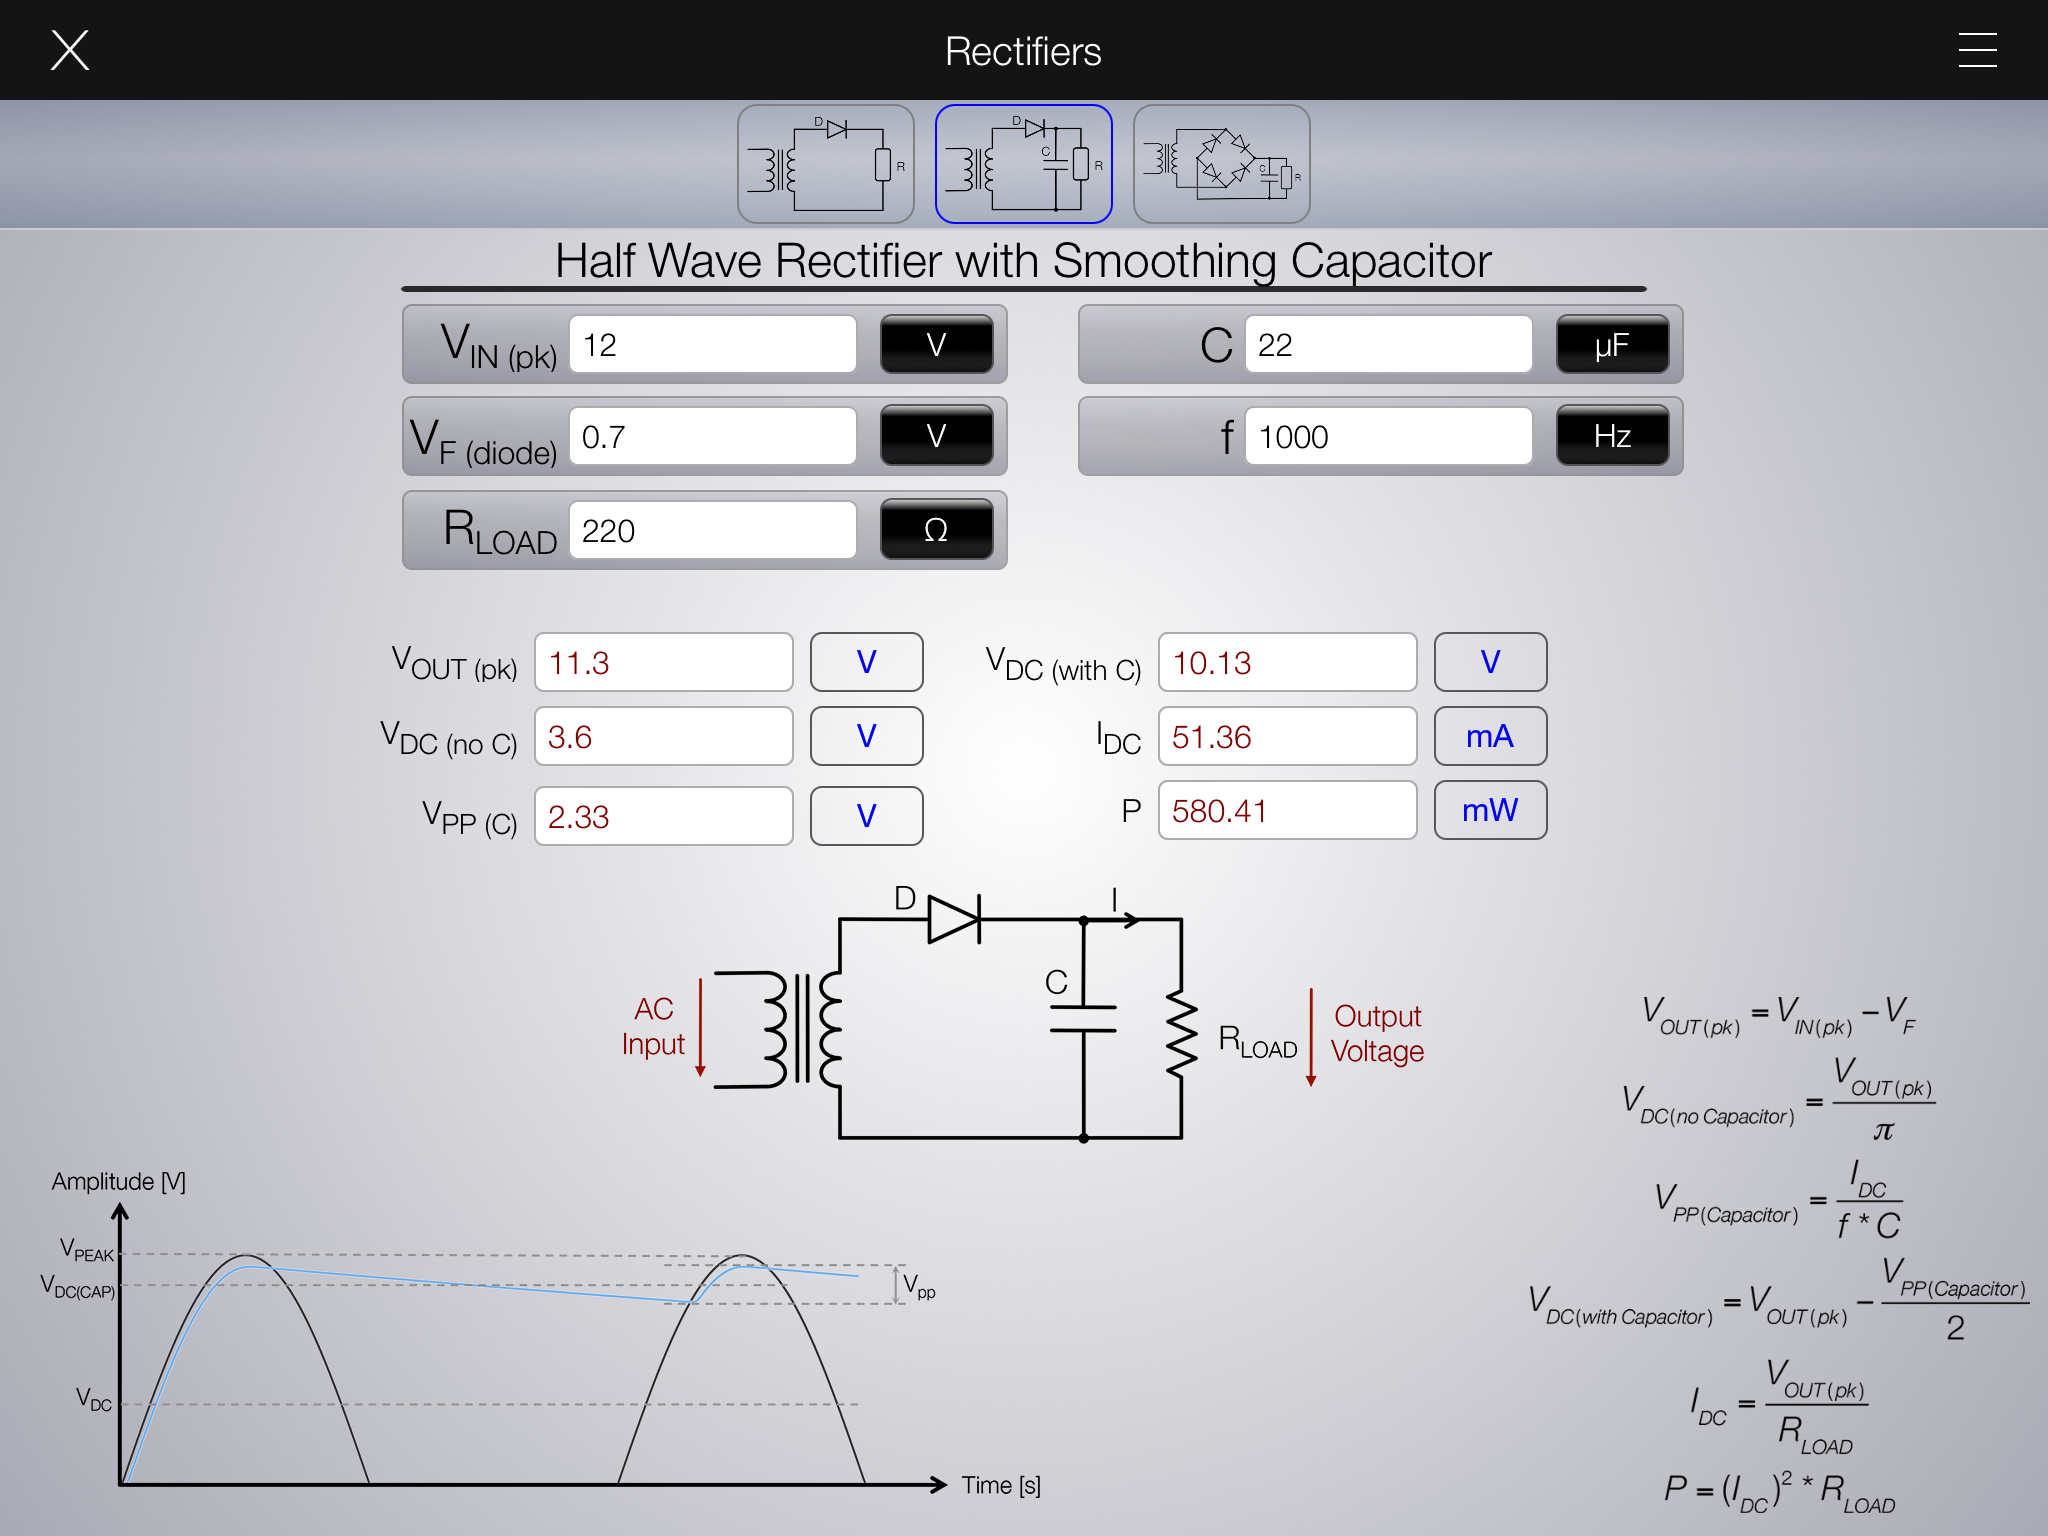
Task: Close the Rectifiers screen with X
Action: pos(70,50)
